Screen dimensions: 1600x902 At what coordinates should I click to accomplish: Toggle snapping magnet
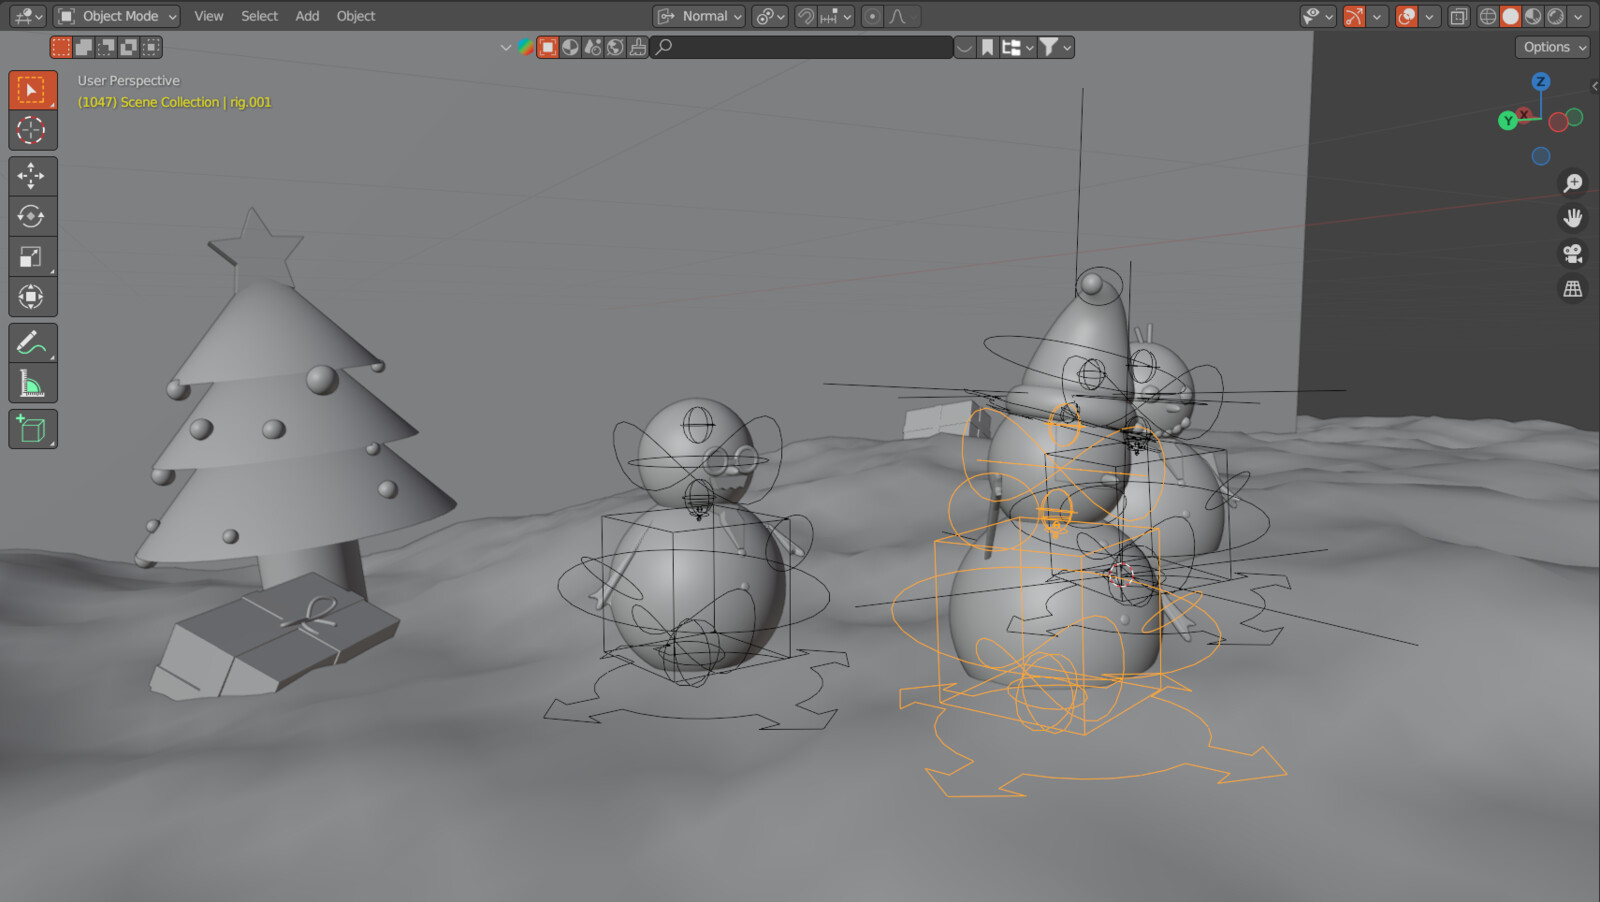(806, 16)
